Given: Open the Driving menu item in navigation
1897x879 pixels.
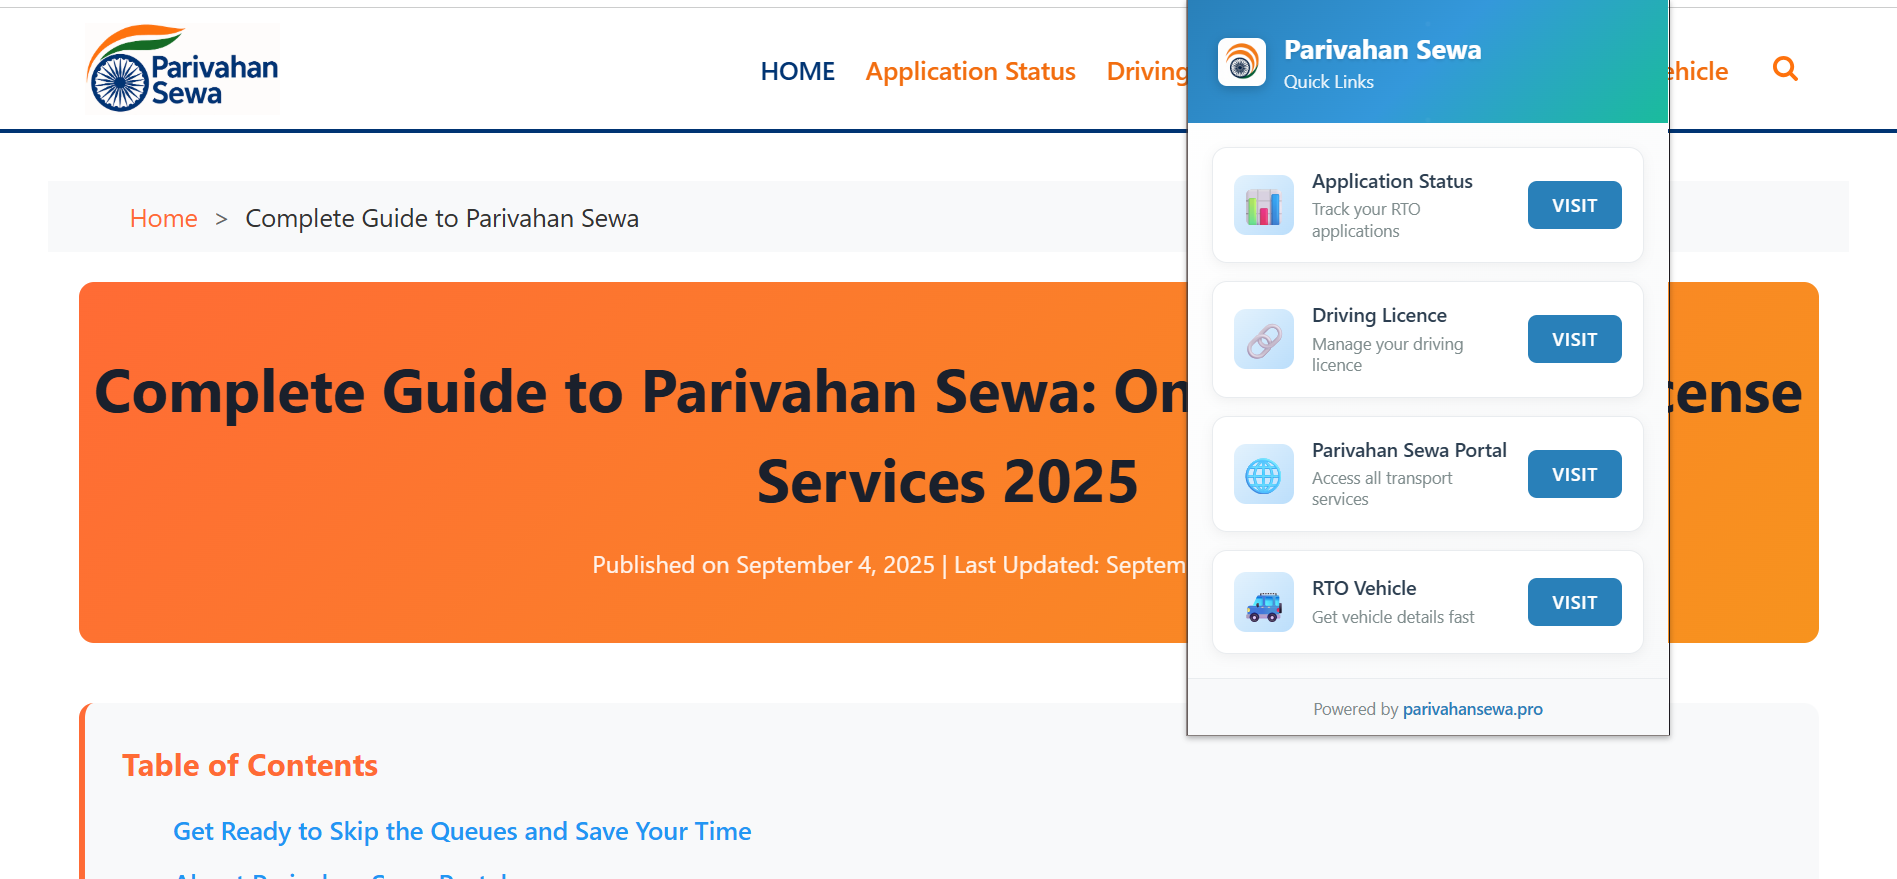Looking at the screenshot, I should coord(1147,71).
